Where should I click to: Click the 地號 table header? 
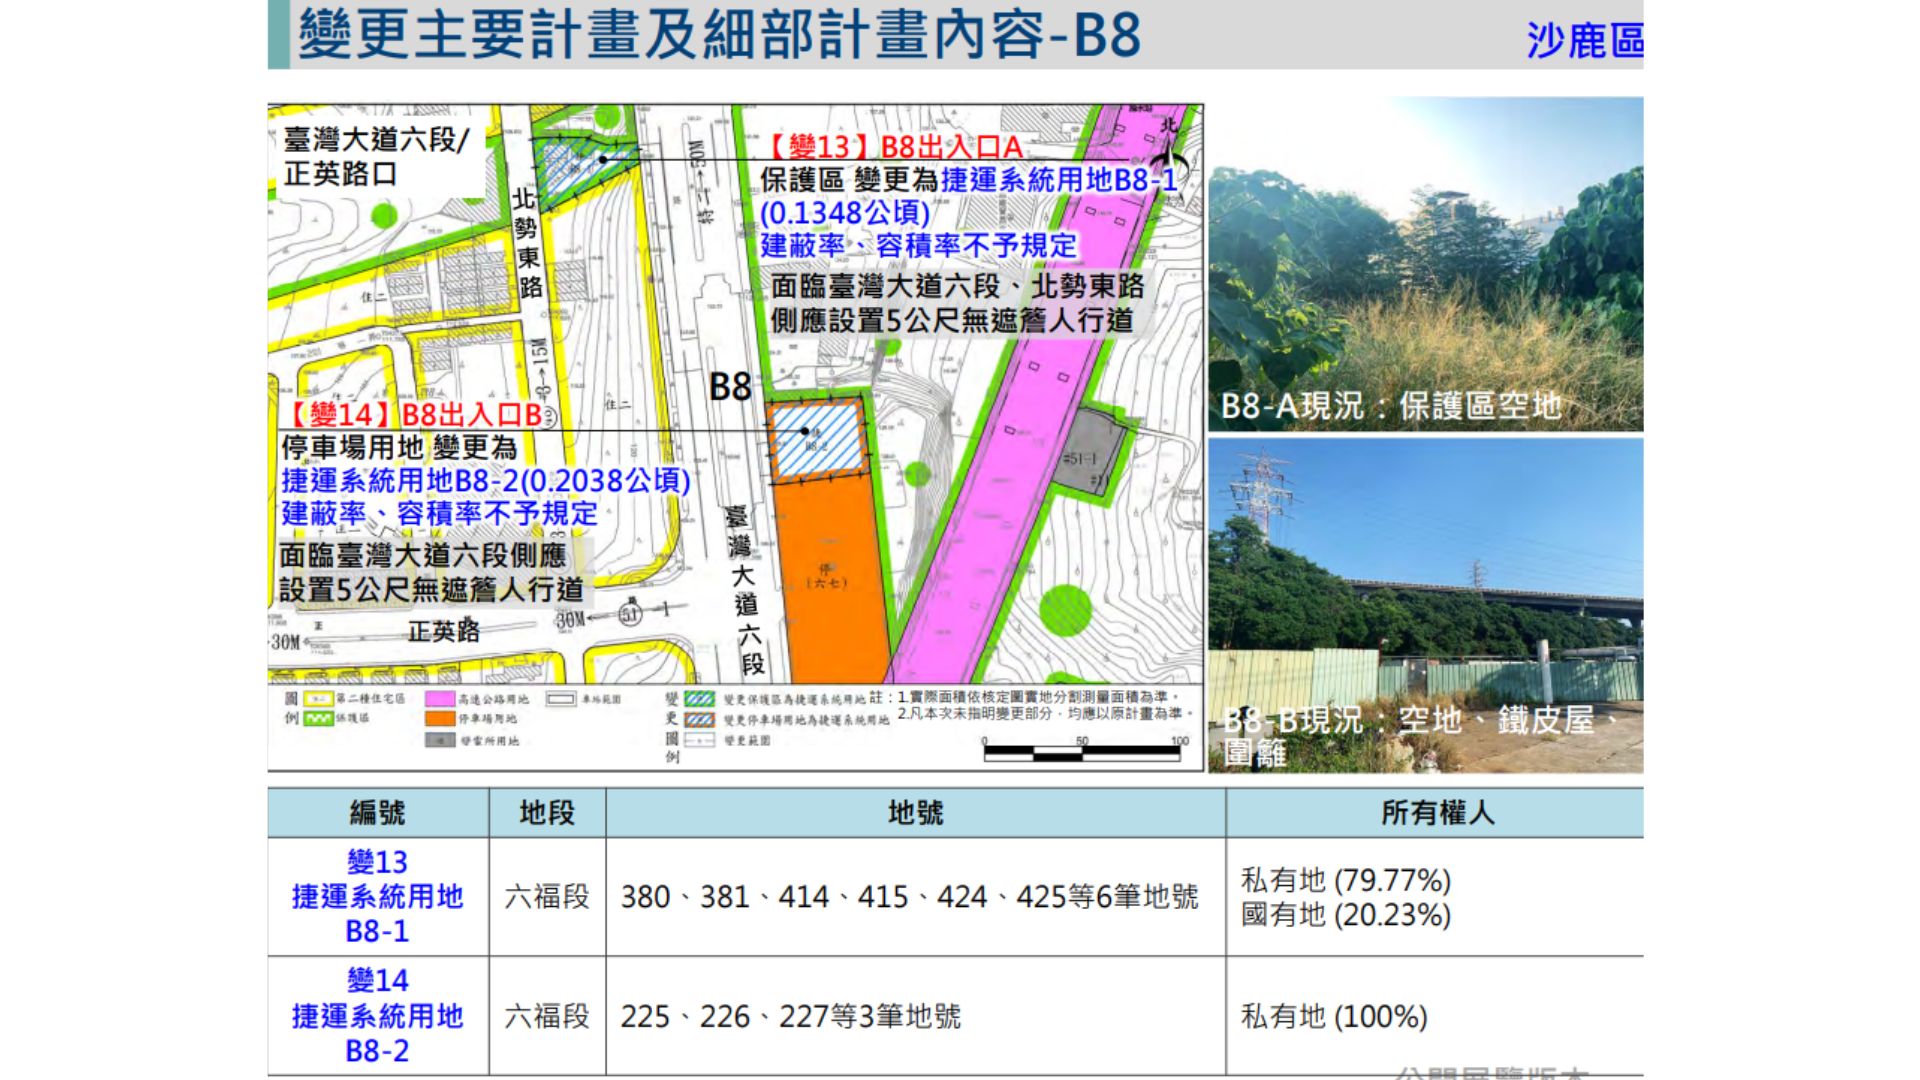pos(915,813)
